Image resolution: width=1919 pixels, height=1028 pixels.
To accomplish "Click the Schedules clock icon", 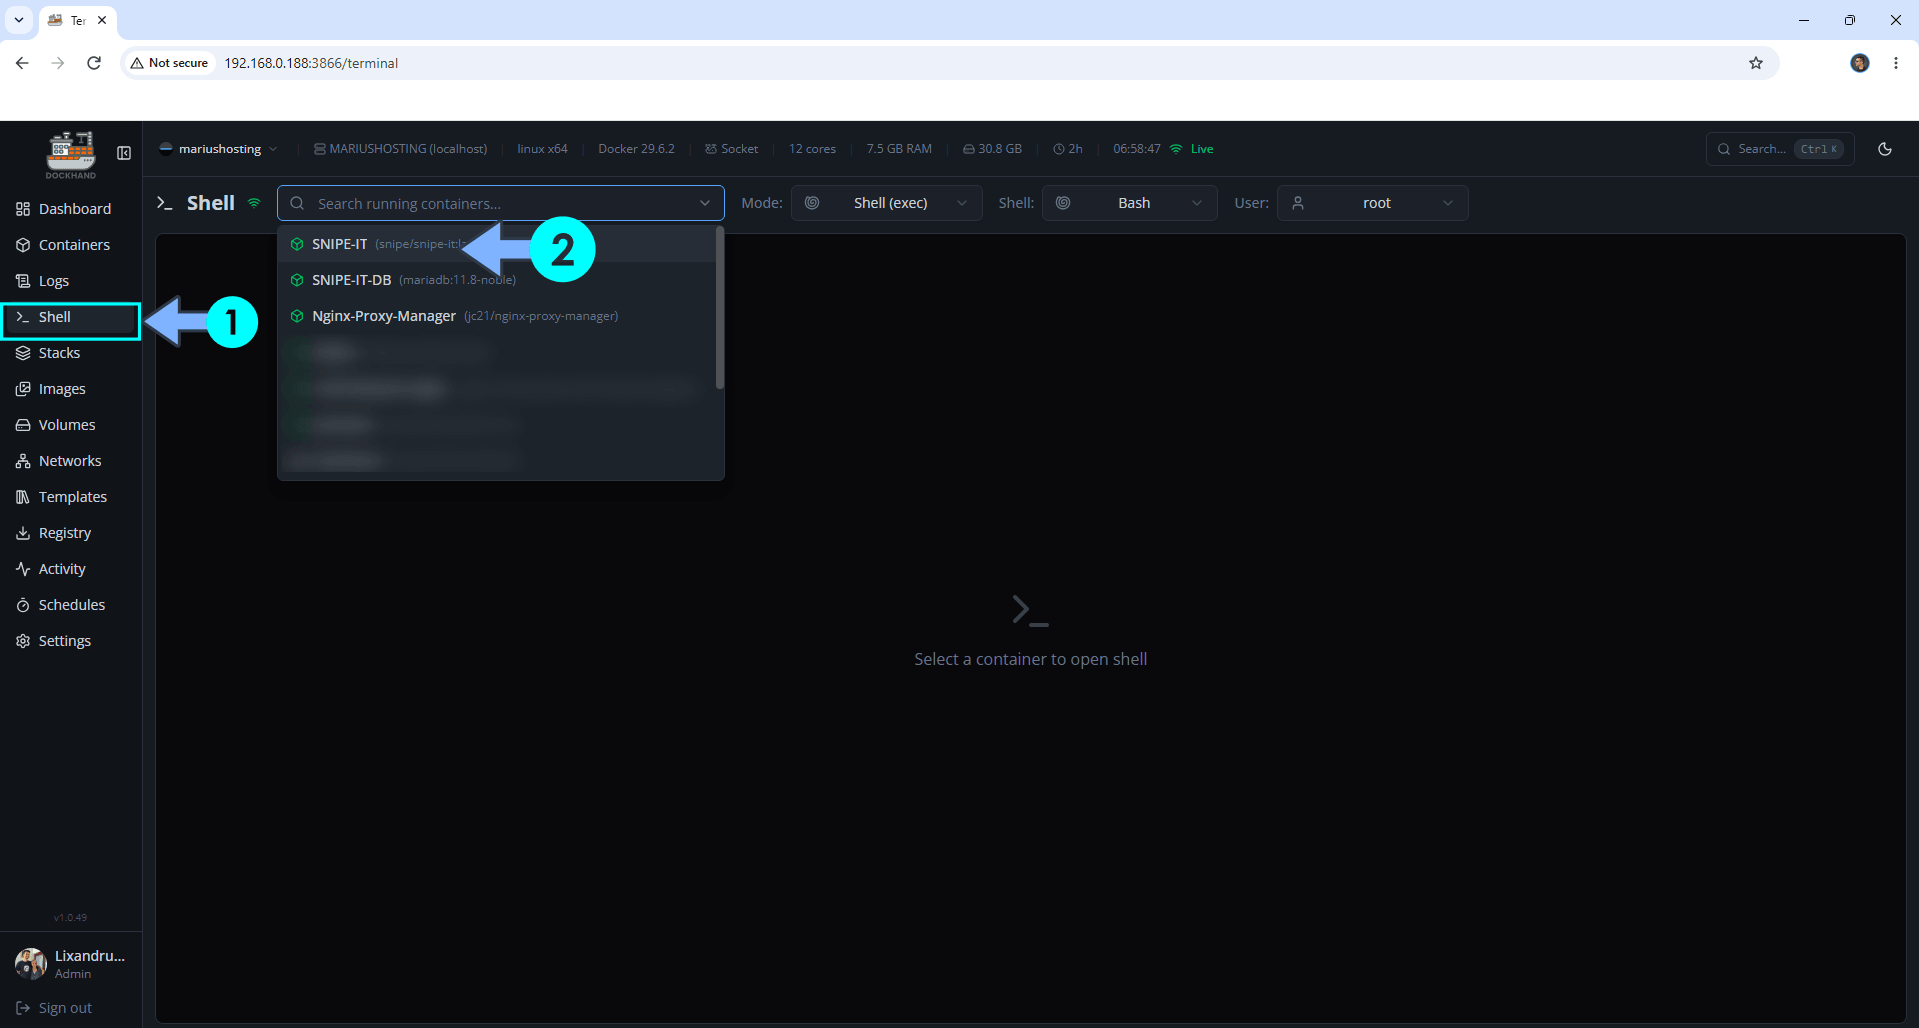I will 23,605.
